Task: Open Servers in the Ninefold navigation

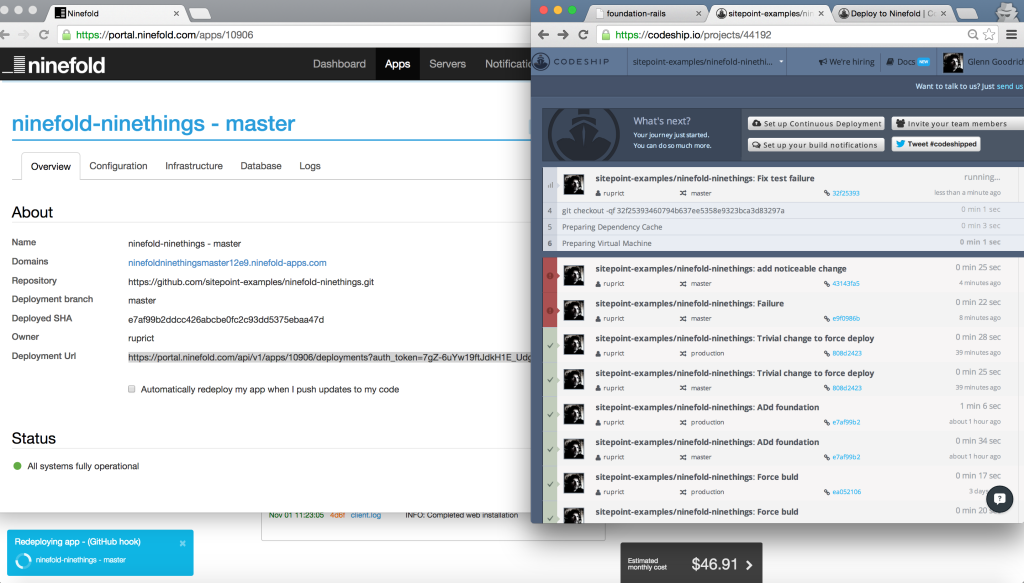Action: click(x=447, y=64)
